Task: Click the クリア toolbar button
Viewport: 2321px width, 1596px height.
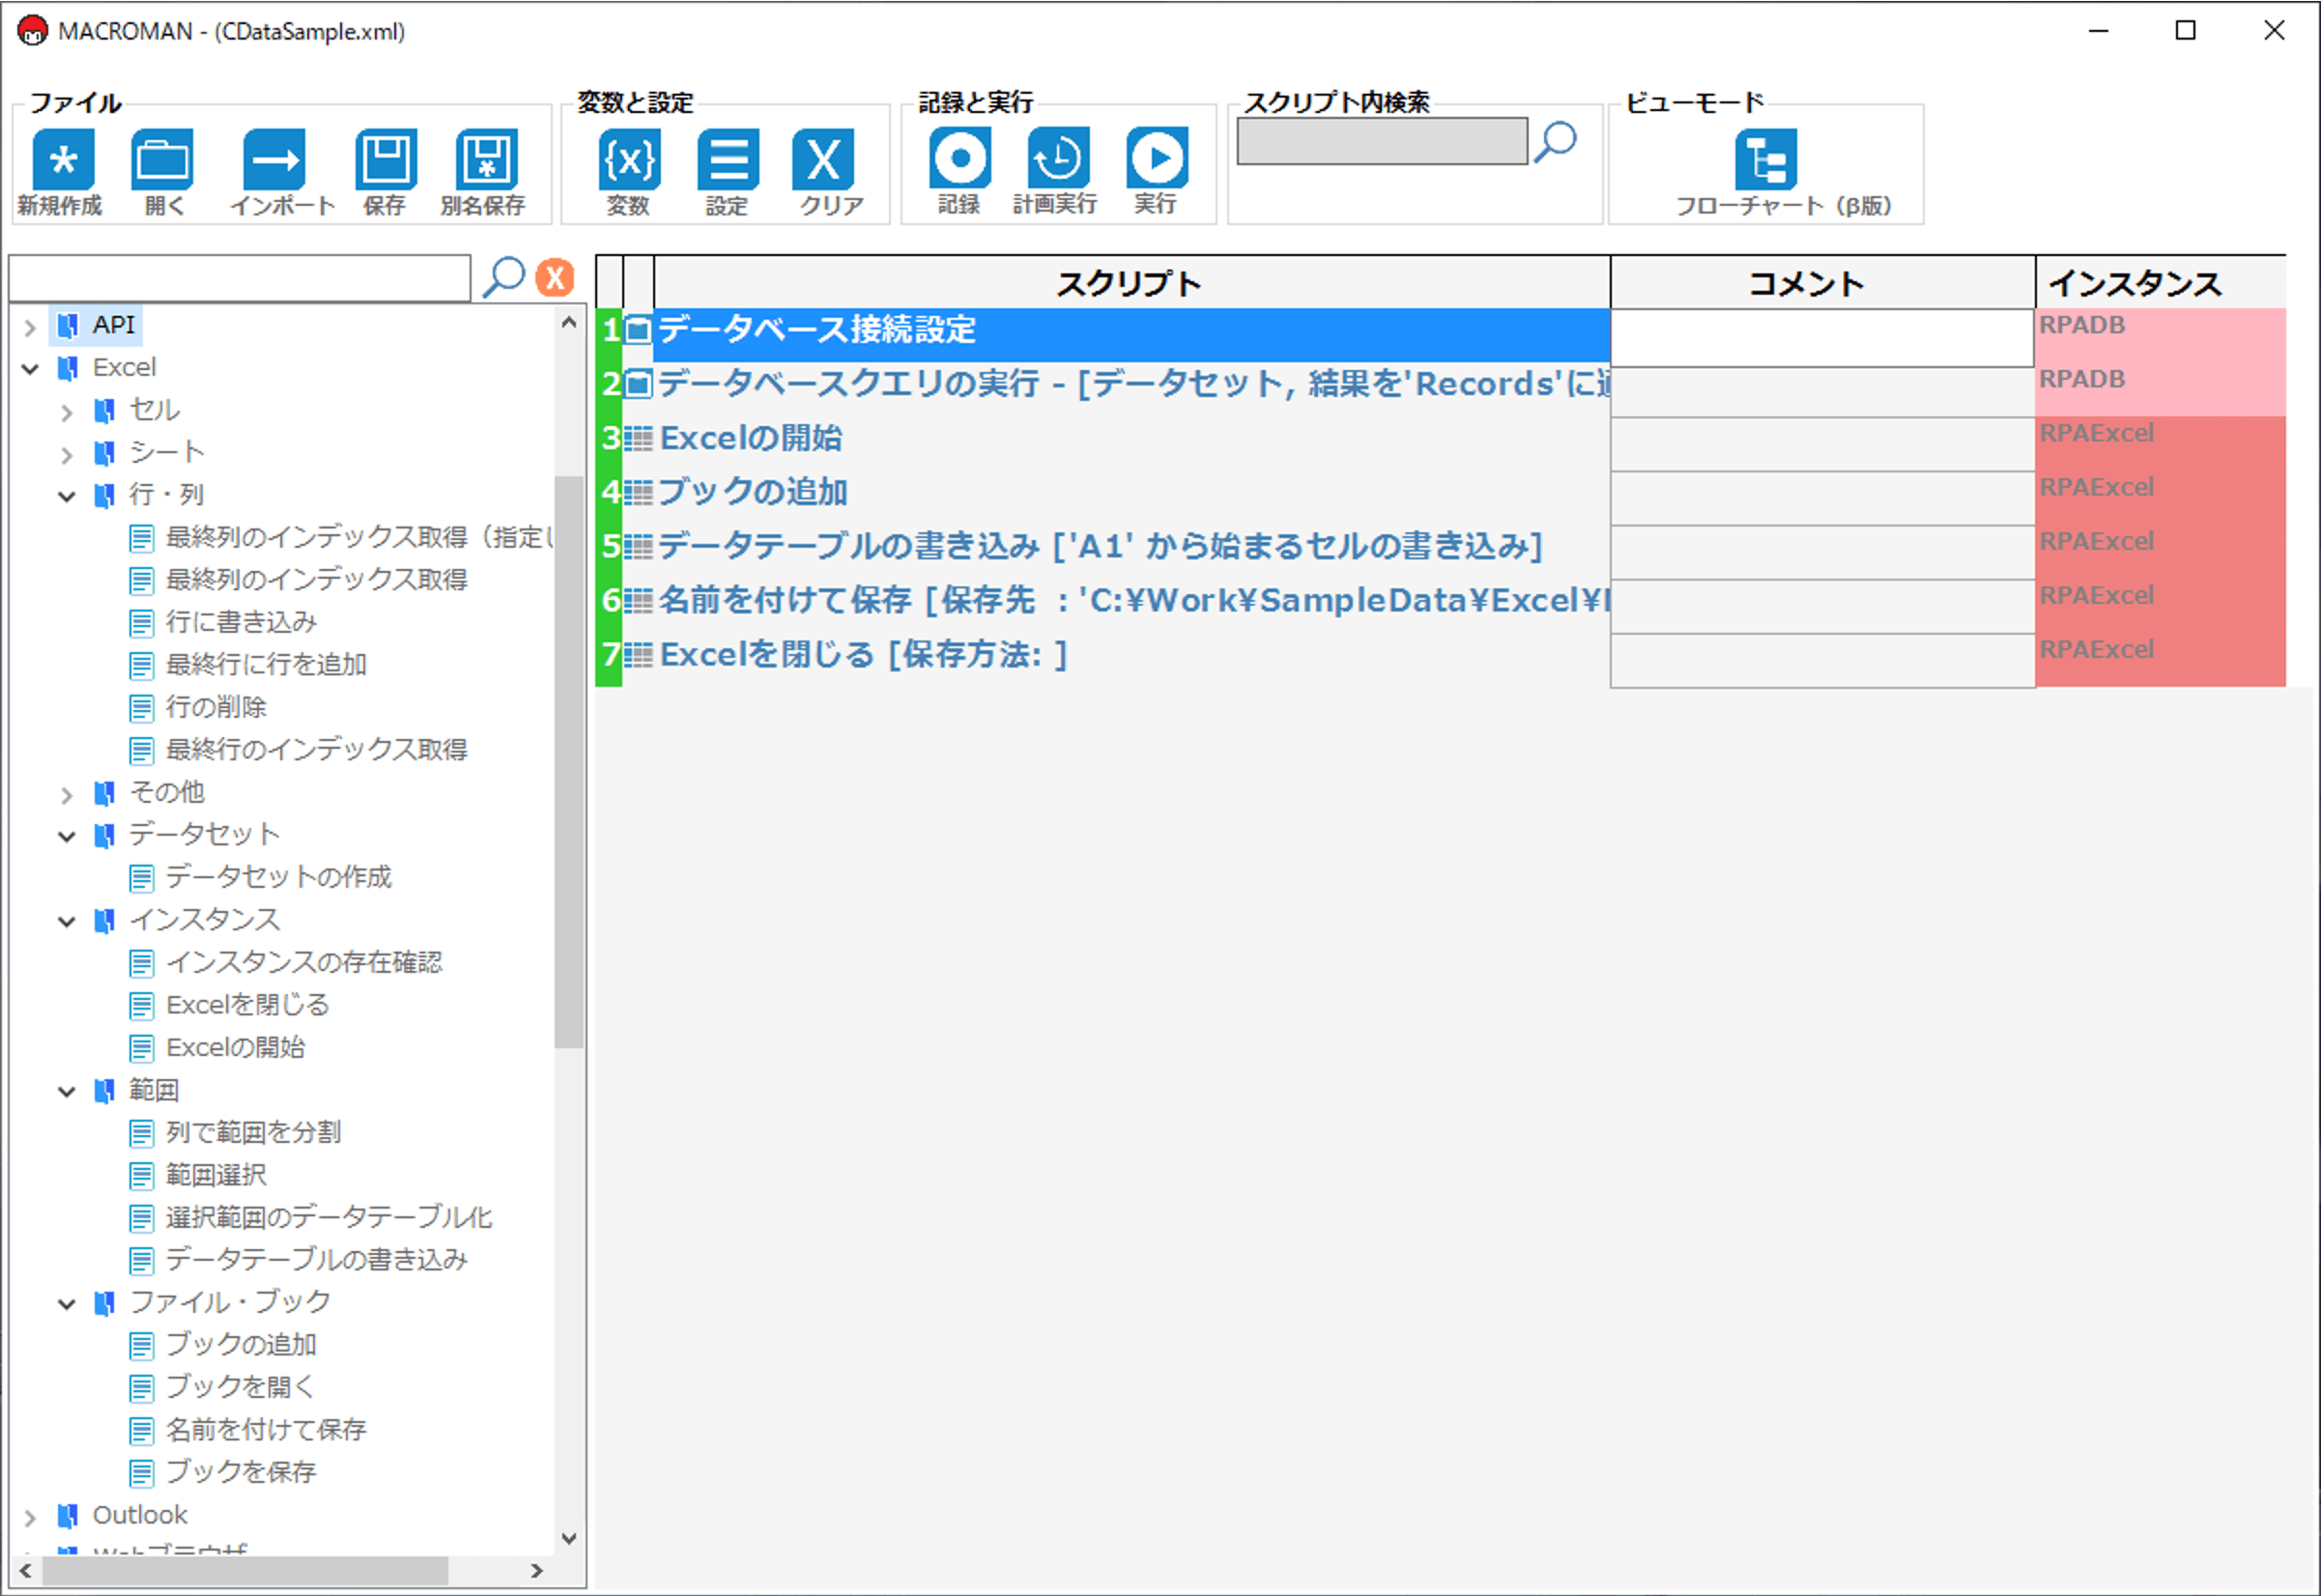Action: pyautogui.click(x=824, y=159)
